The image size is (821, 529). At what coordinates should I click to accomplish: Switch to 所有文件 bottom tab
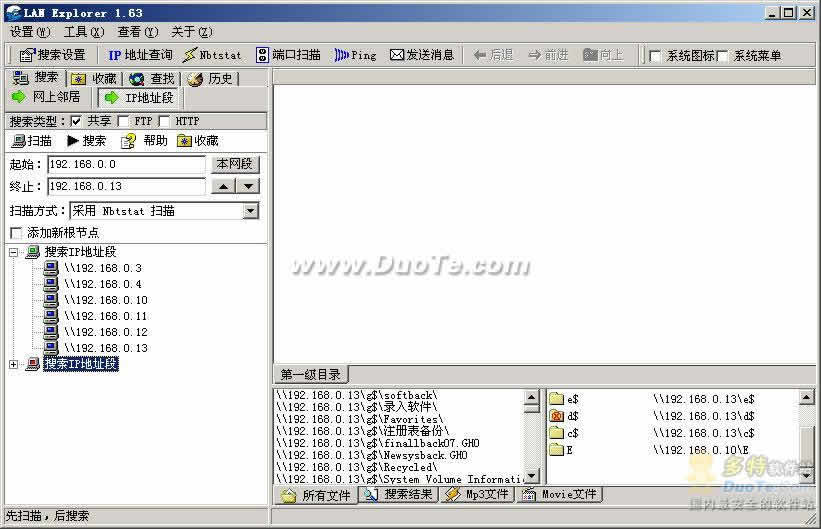[316, 495]
